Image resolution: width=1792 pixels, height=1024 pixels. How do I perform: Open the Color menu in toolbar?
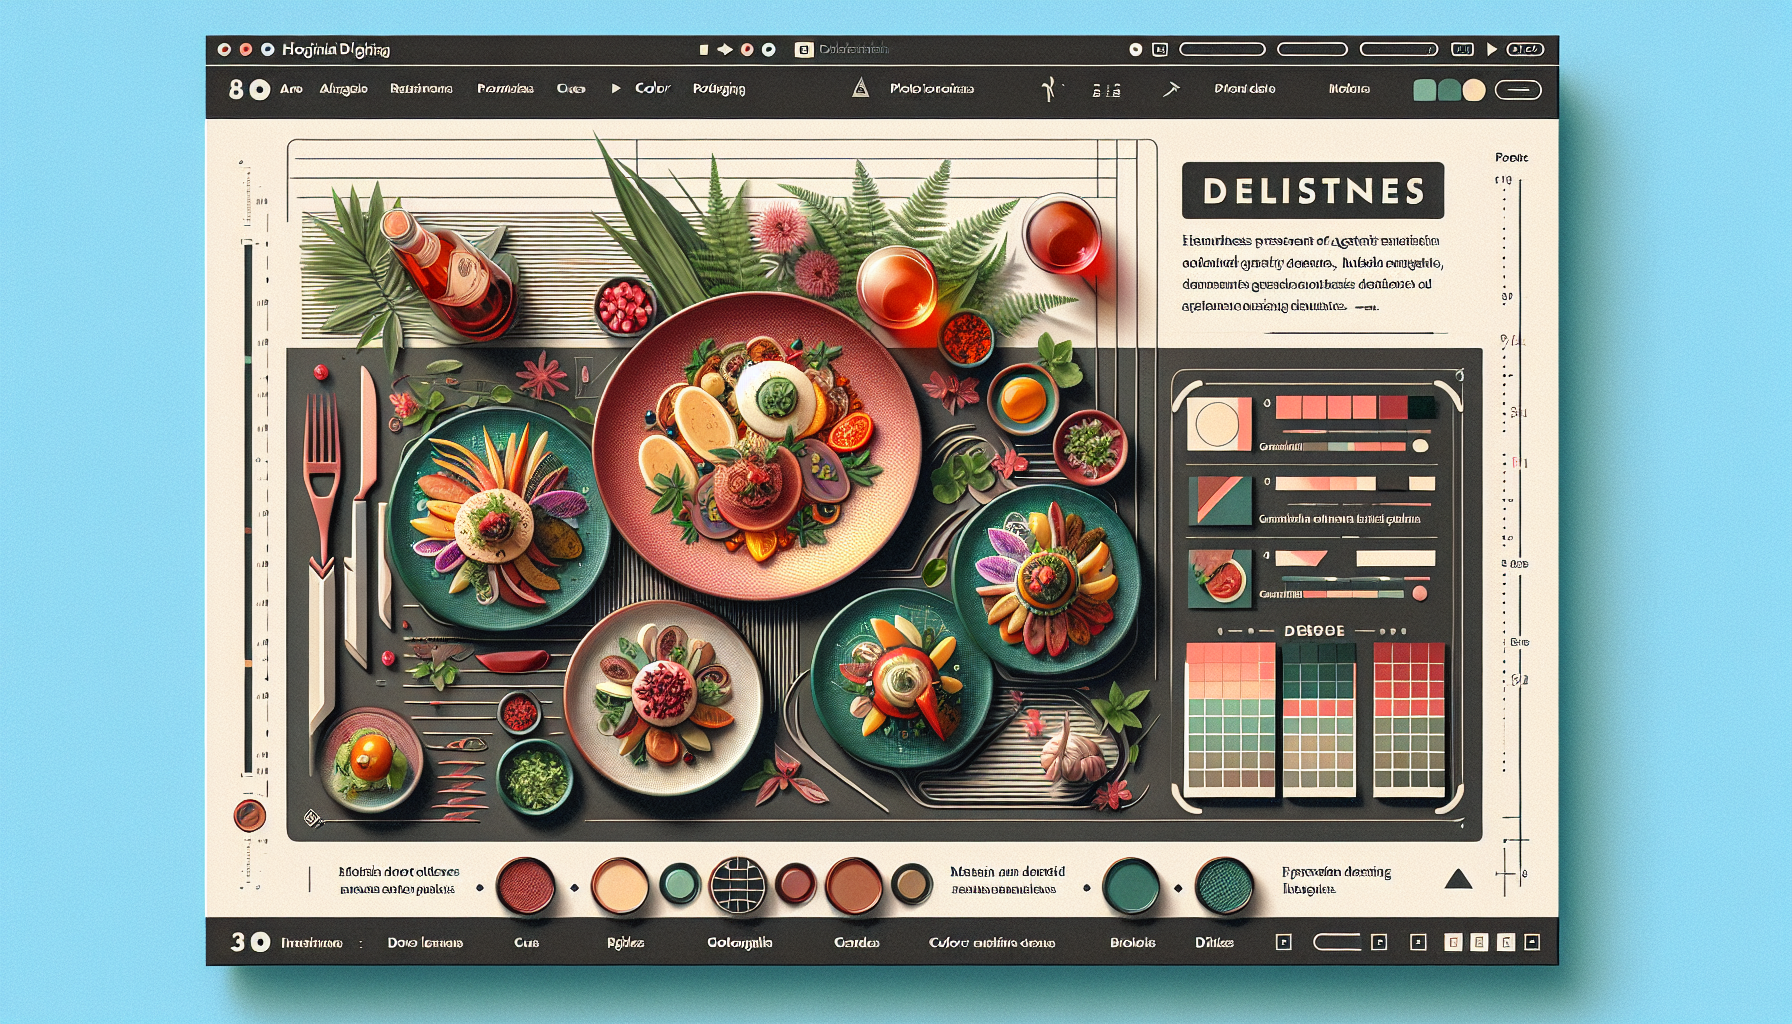tap(652, 88)
